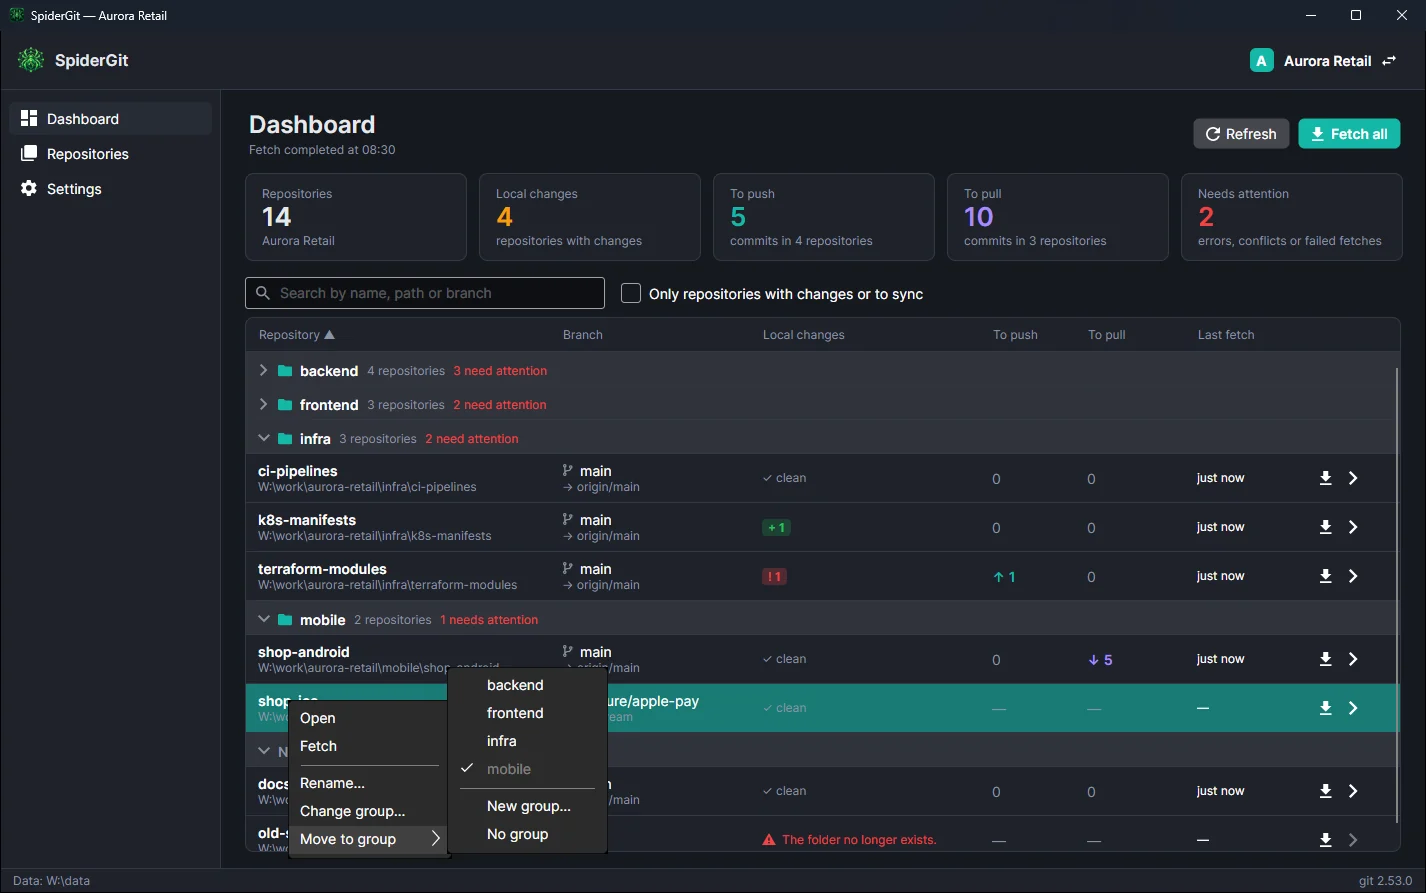Select No group in the submenu
This screenshot has width=1426, height=893.
pyautogui.click(x=527, y=834)
